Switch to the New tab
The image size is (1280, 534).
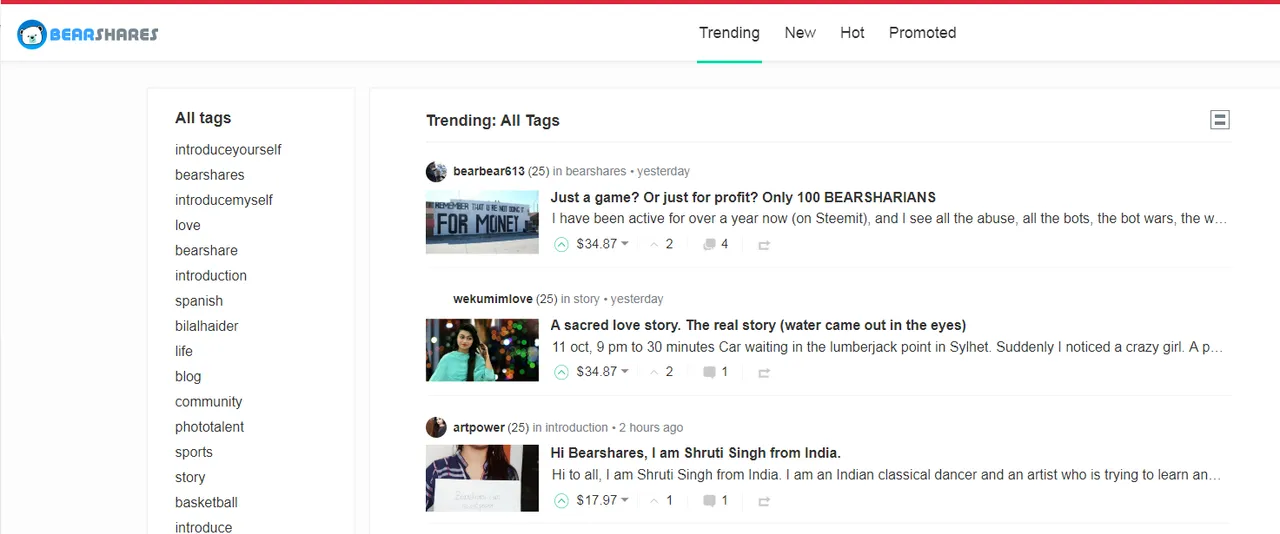tap(800, 33)
